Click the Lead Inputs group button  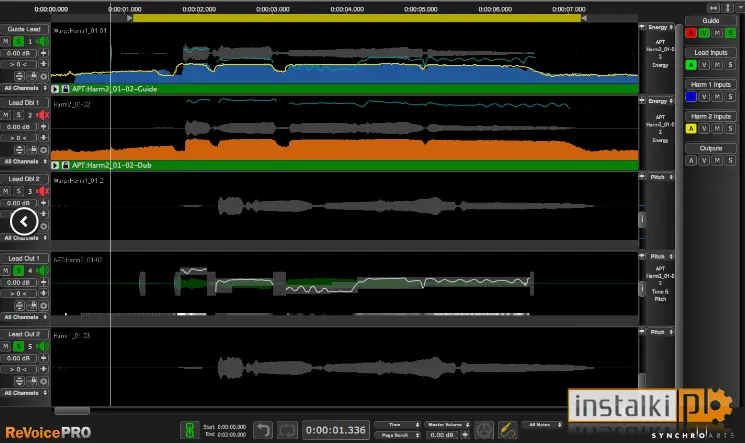coord(711,52)
